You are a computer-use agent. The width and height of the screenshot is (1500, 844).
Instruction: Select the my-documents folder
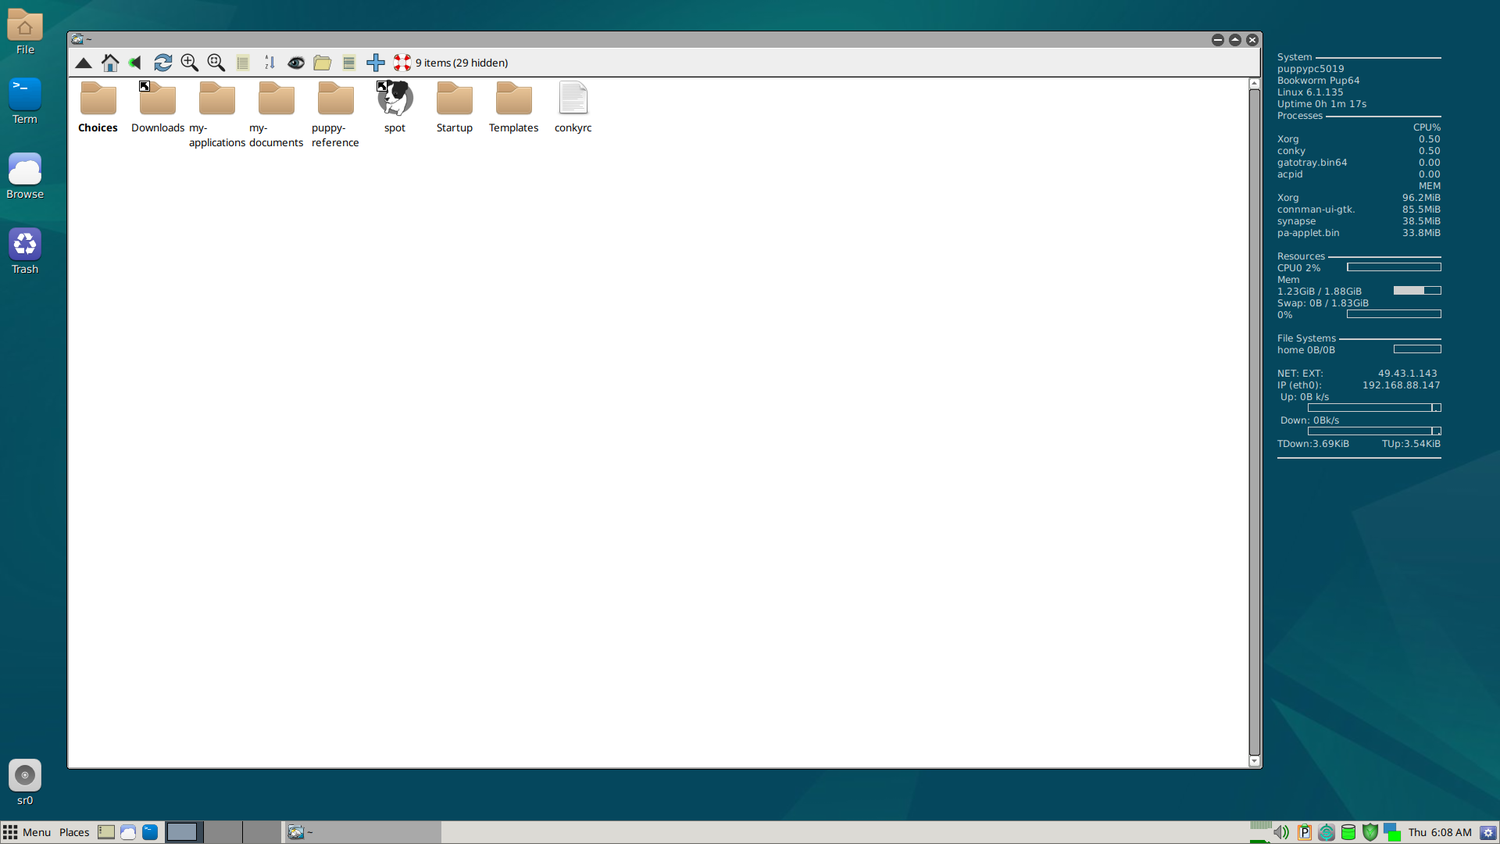point(276,115)
